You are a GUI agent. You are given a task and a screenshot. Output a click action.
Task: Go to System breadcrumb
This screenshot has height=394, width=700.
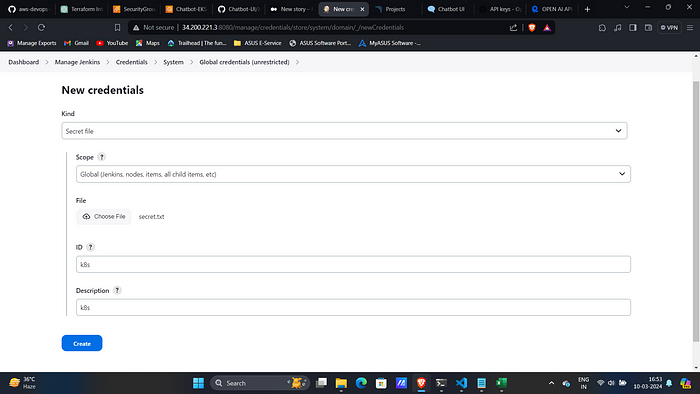pyautogui.click(x=173, y=62)
